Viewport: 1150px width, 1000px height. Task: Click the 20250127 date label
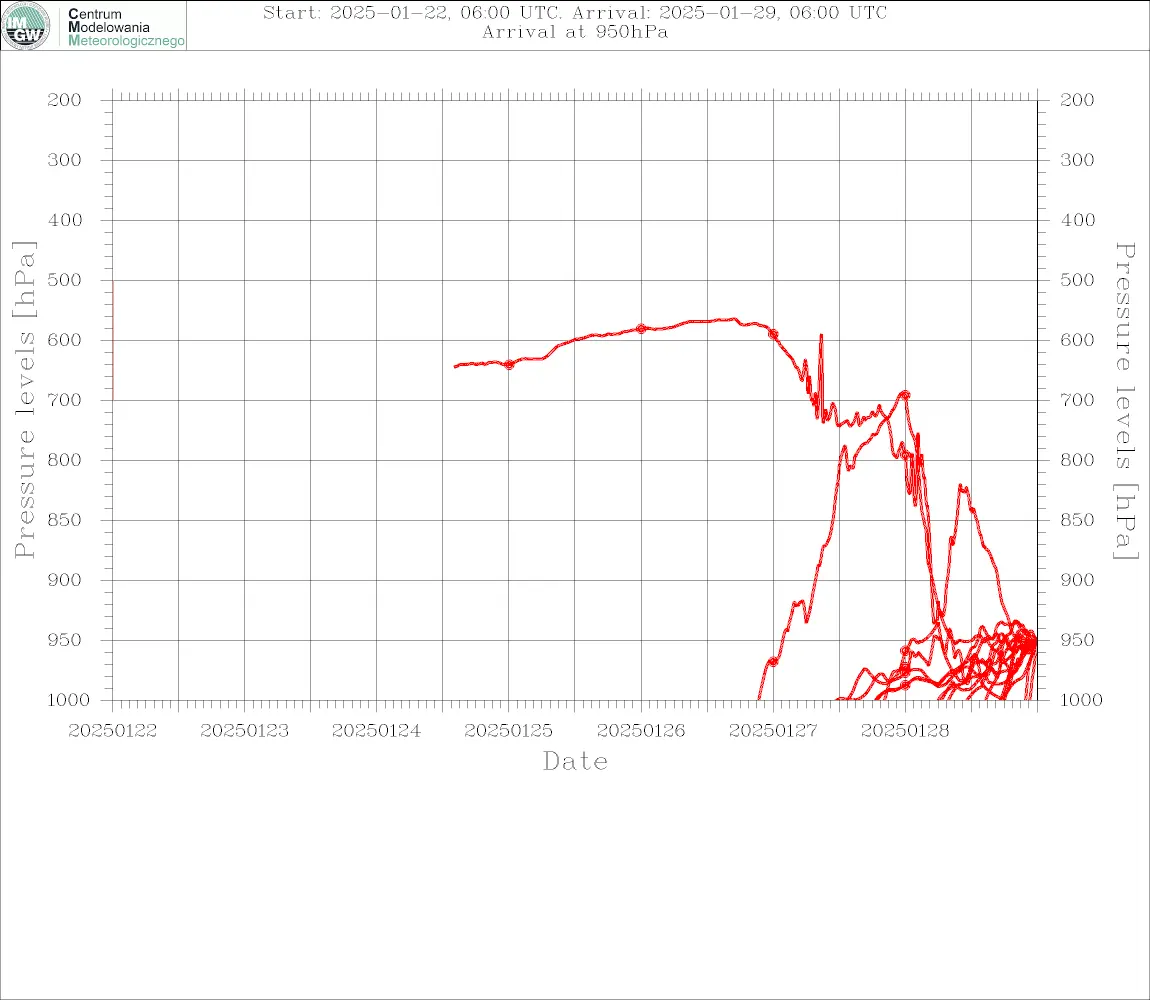(773, 731)
